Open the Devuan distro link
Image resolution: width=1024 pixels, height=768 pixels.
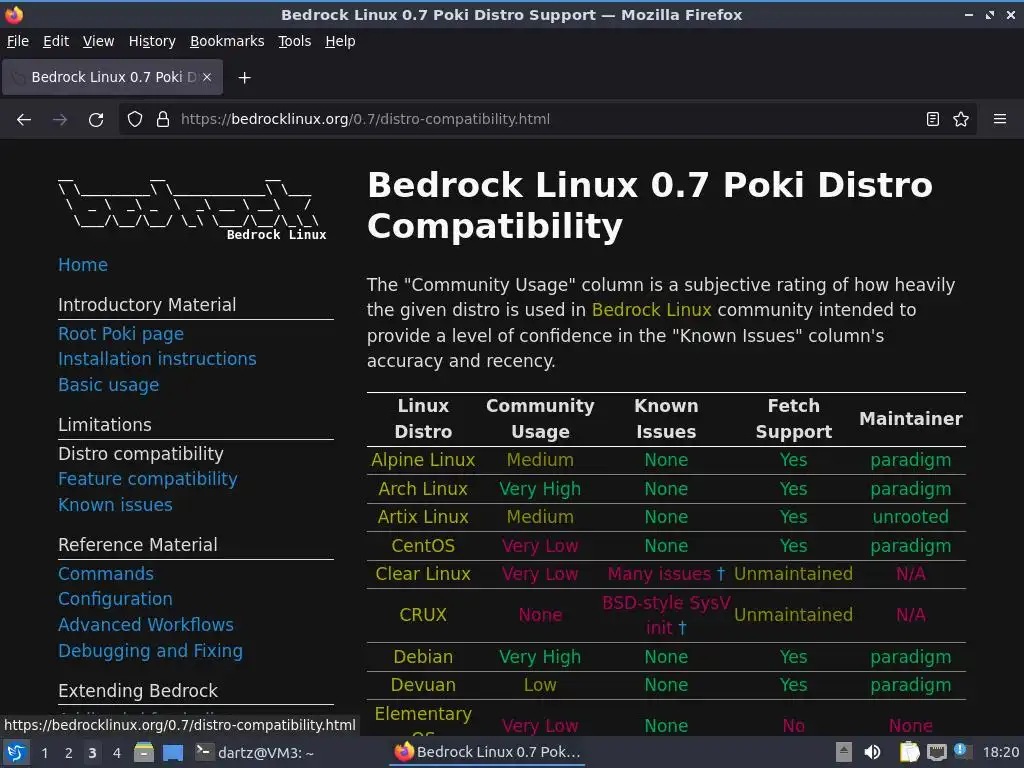(423, 685)
